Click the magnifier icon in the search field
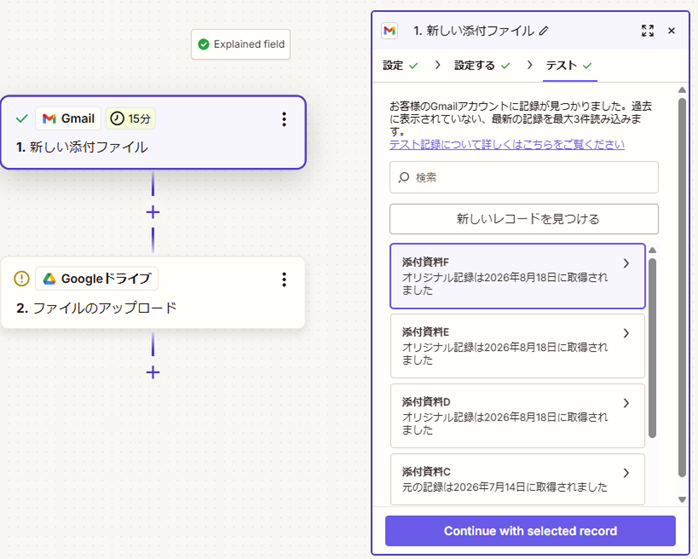The height and width of the screenshot is (559, 698). (404, 177)
